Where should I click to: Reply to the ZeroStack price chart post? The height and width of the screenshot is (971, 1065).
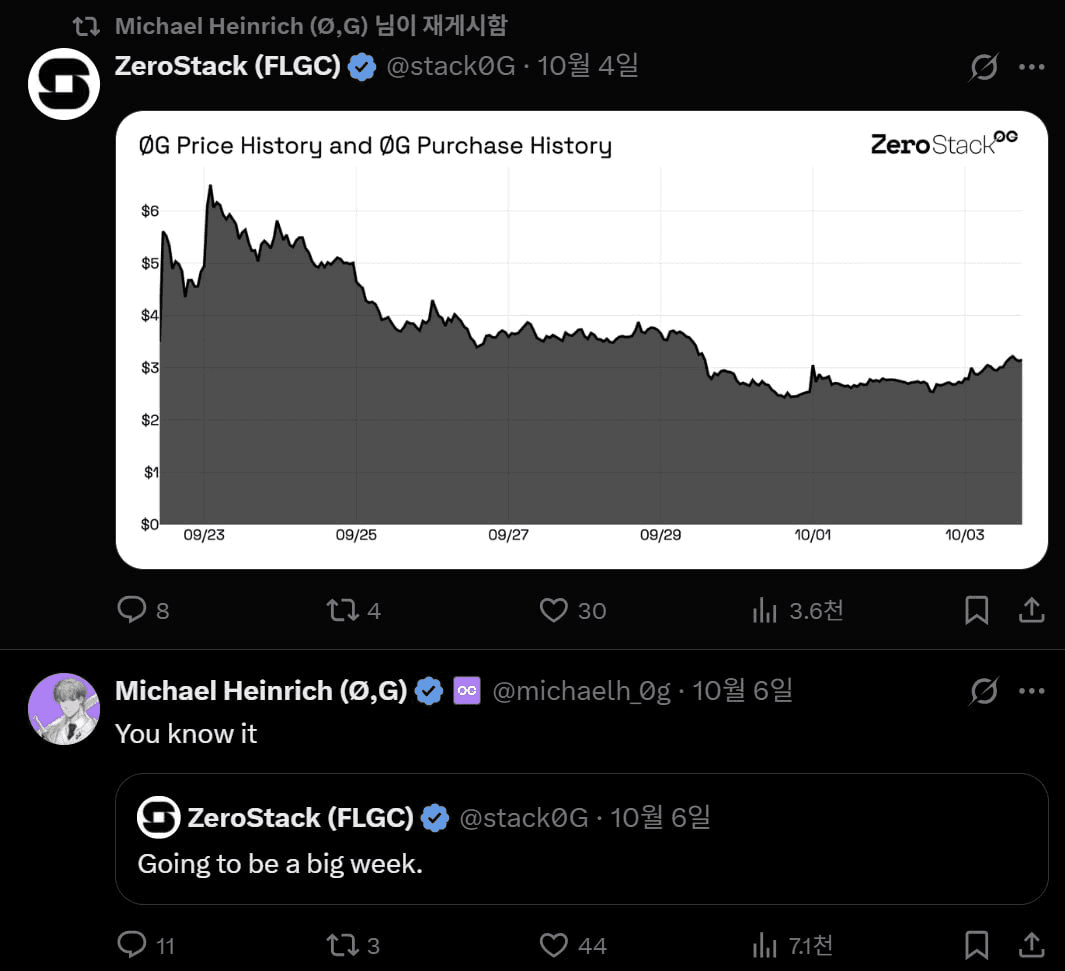133,610
